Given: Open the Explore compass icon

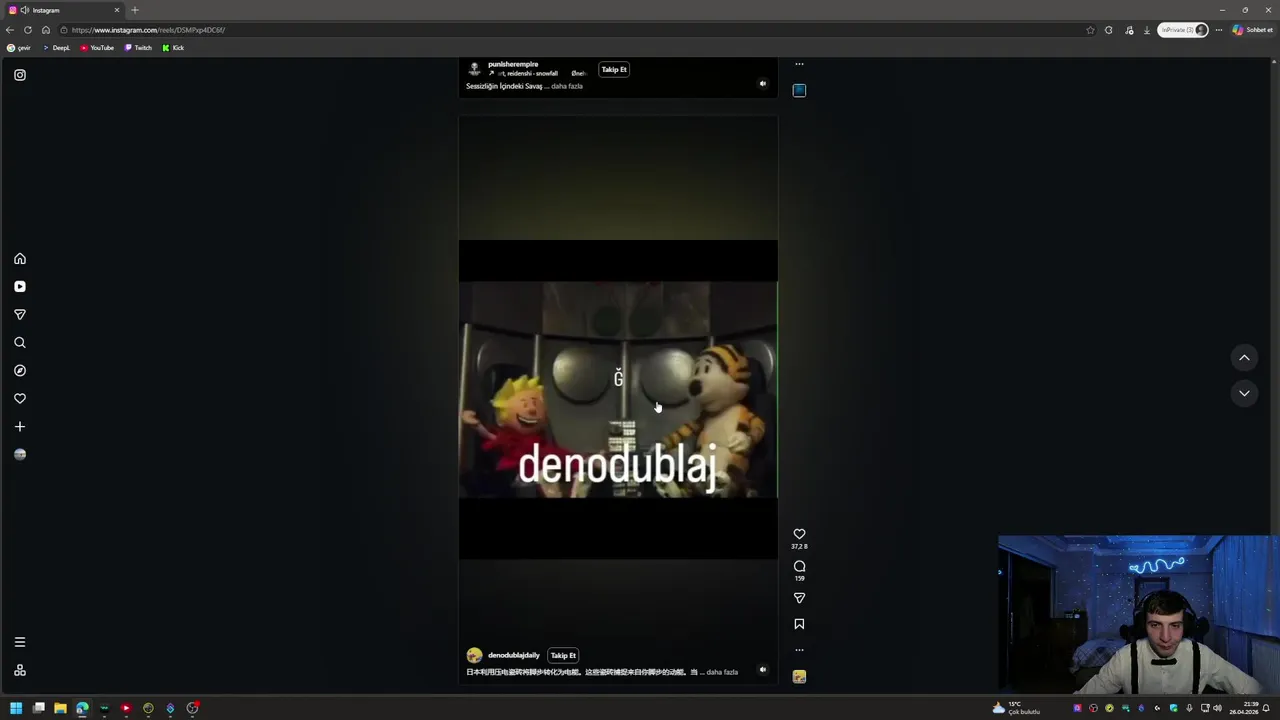Looking at the screenshot, I should [x=20, y=371].
